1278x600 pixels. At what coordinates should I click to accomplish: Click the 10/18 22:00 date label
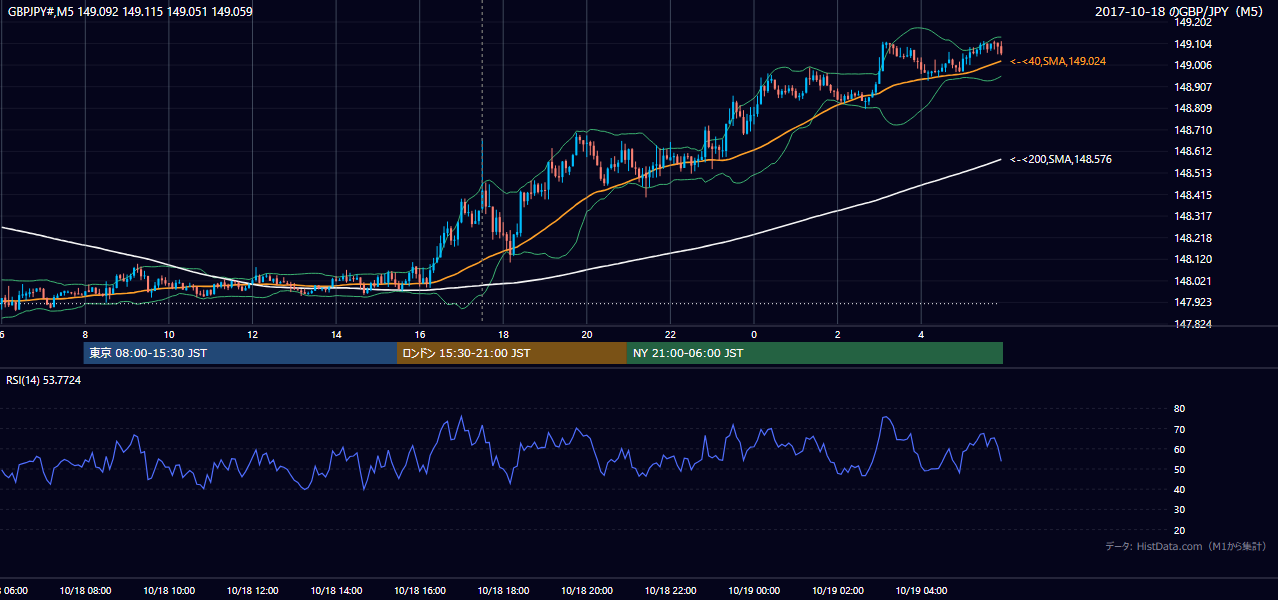tap(670, 590)
